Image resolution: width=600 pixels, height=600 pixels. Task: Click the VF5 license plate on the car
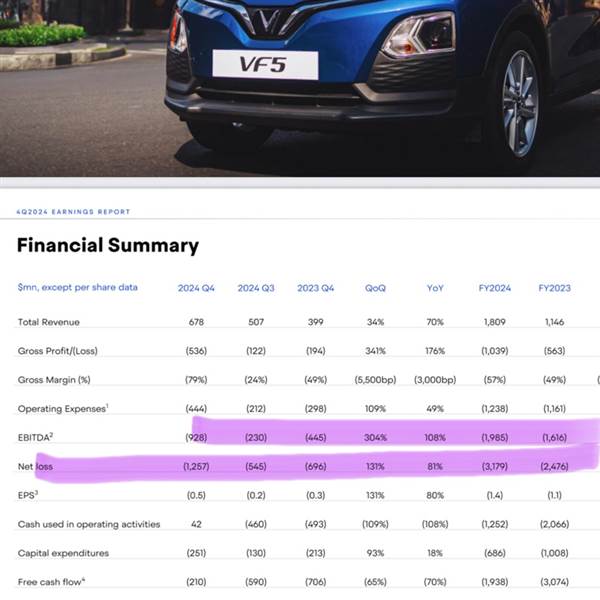pos(265,64)
